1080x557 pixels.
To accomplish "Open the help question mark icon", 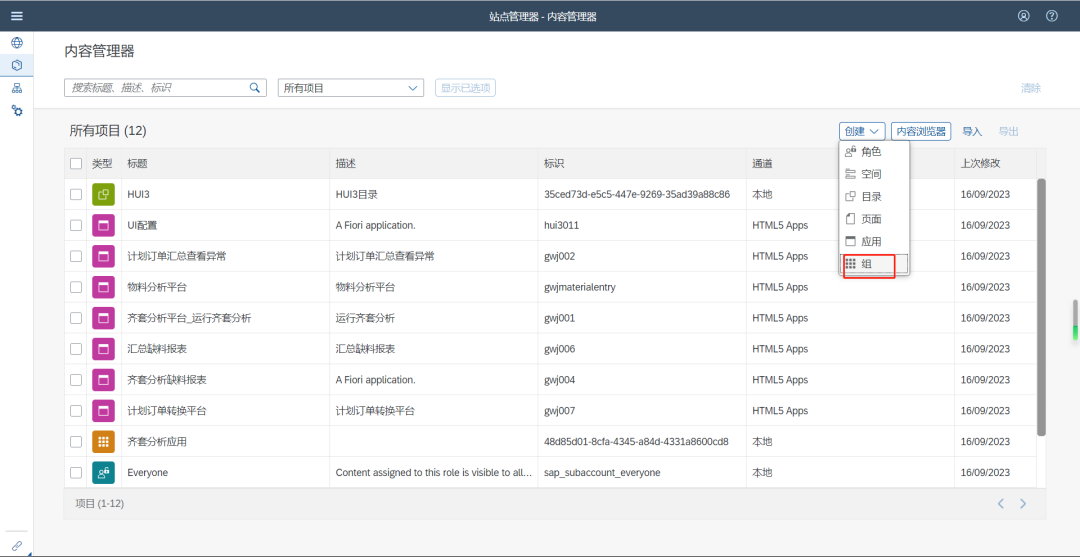I will [x=1052, y=16].
